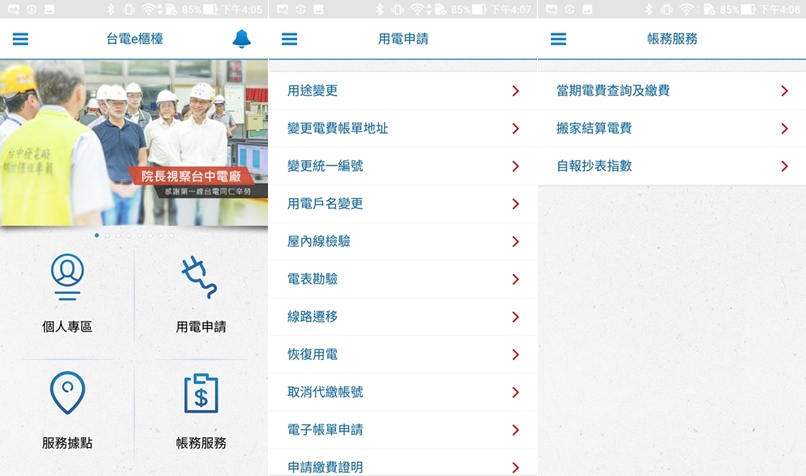Tap chevron beside 當期電費查詢及繳費
The width and height of the screenshot is (806, 476).
(784, 91)
